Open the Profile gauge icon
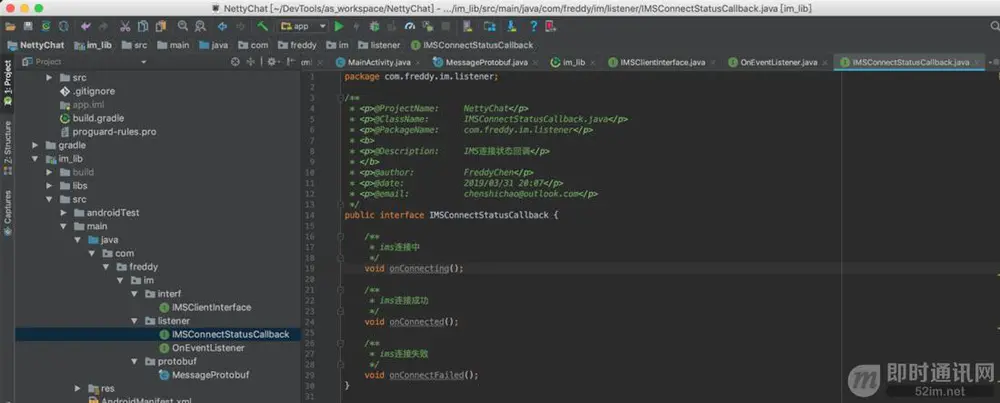The image size is (1000, 403). [410, 26]
